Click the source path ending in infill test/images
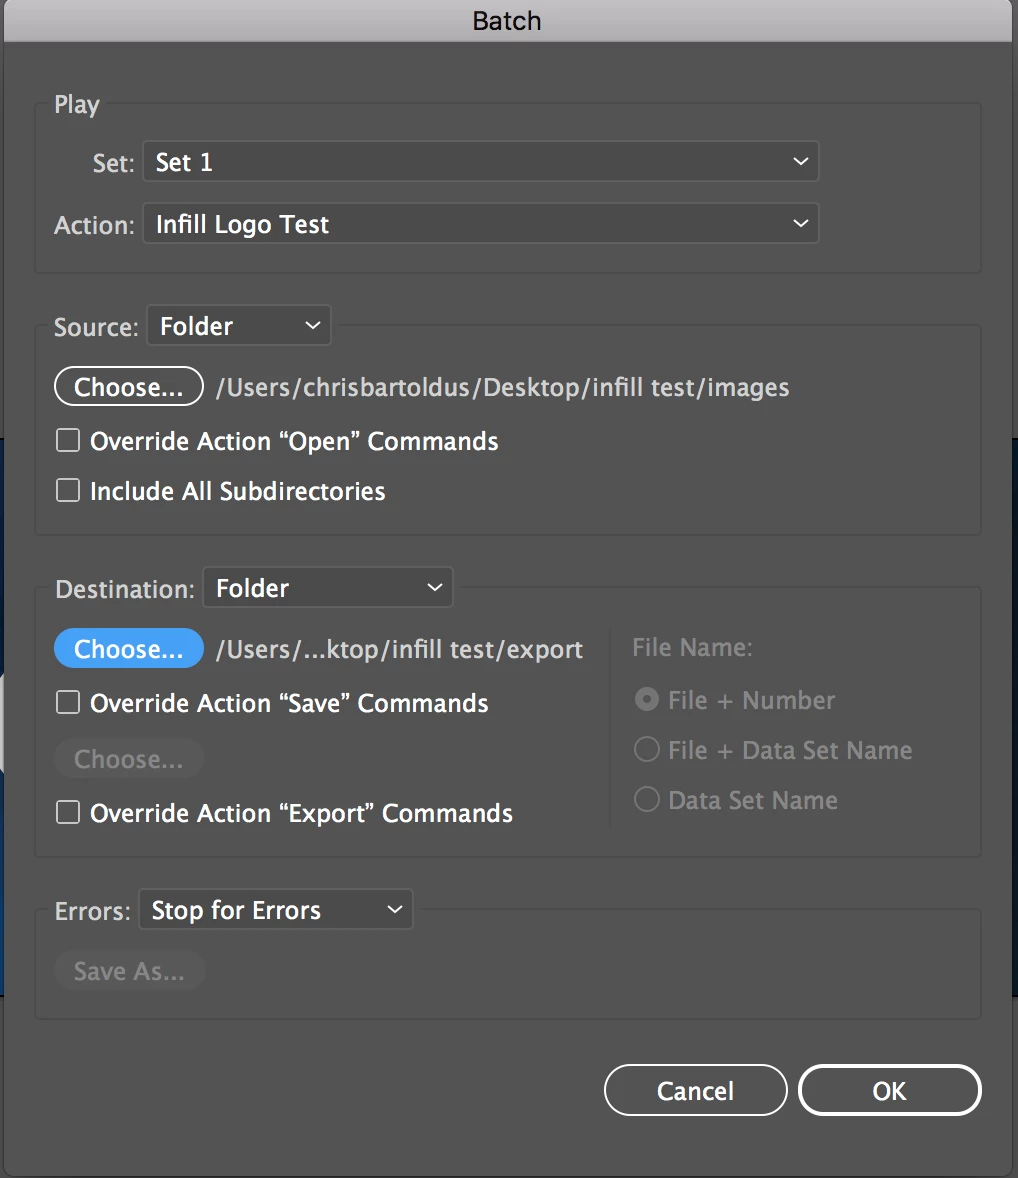This screenshot has width=1018, height=1178. 503,387
